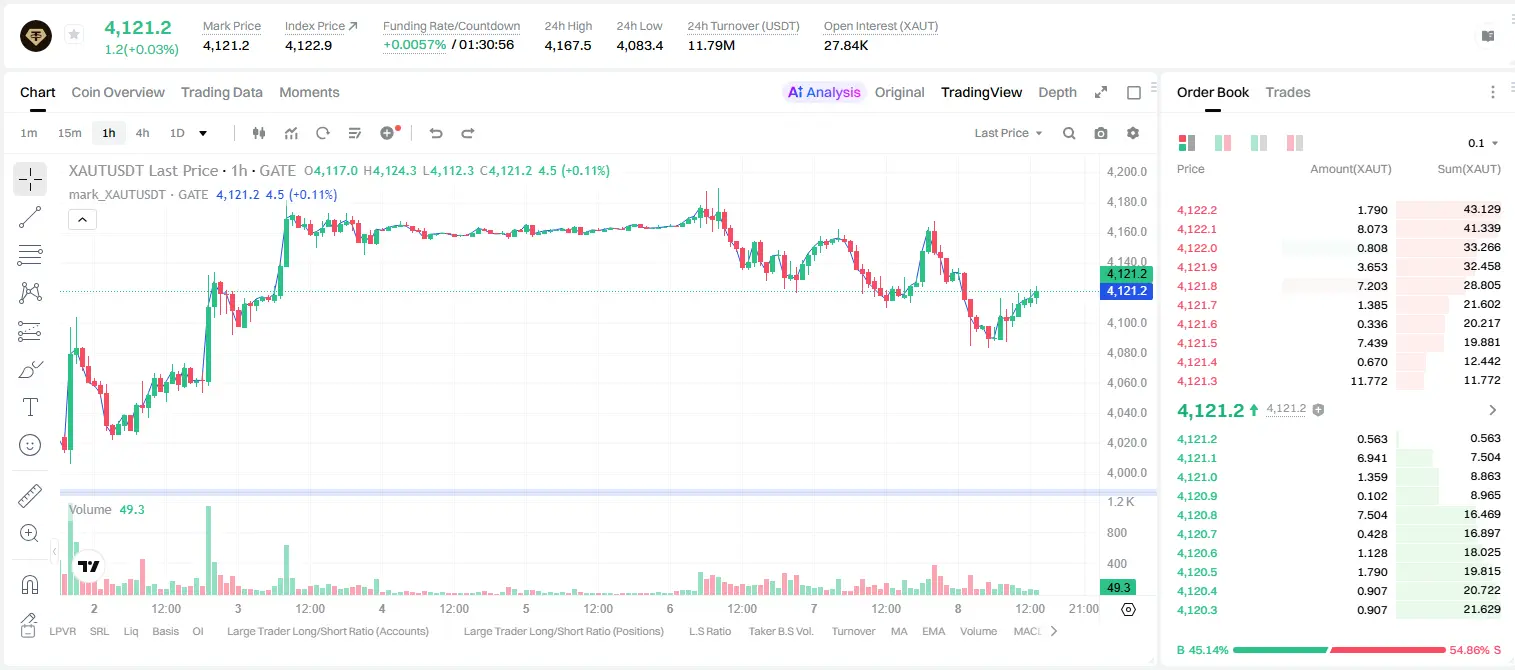Open the Coin Overview tab

pyautogui.click(x=118, y=92)
